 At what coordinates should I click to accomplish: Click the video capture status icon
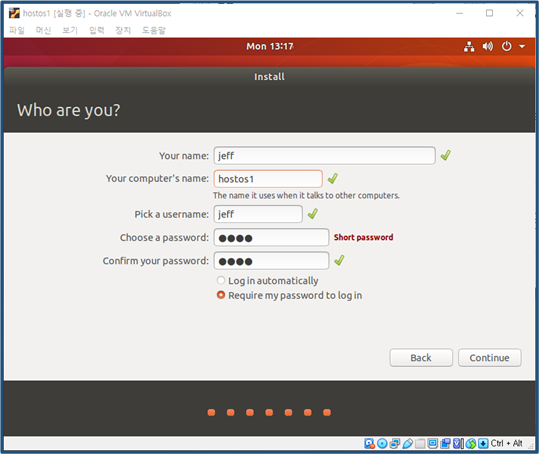click(x=445, y=444)
